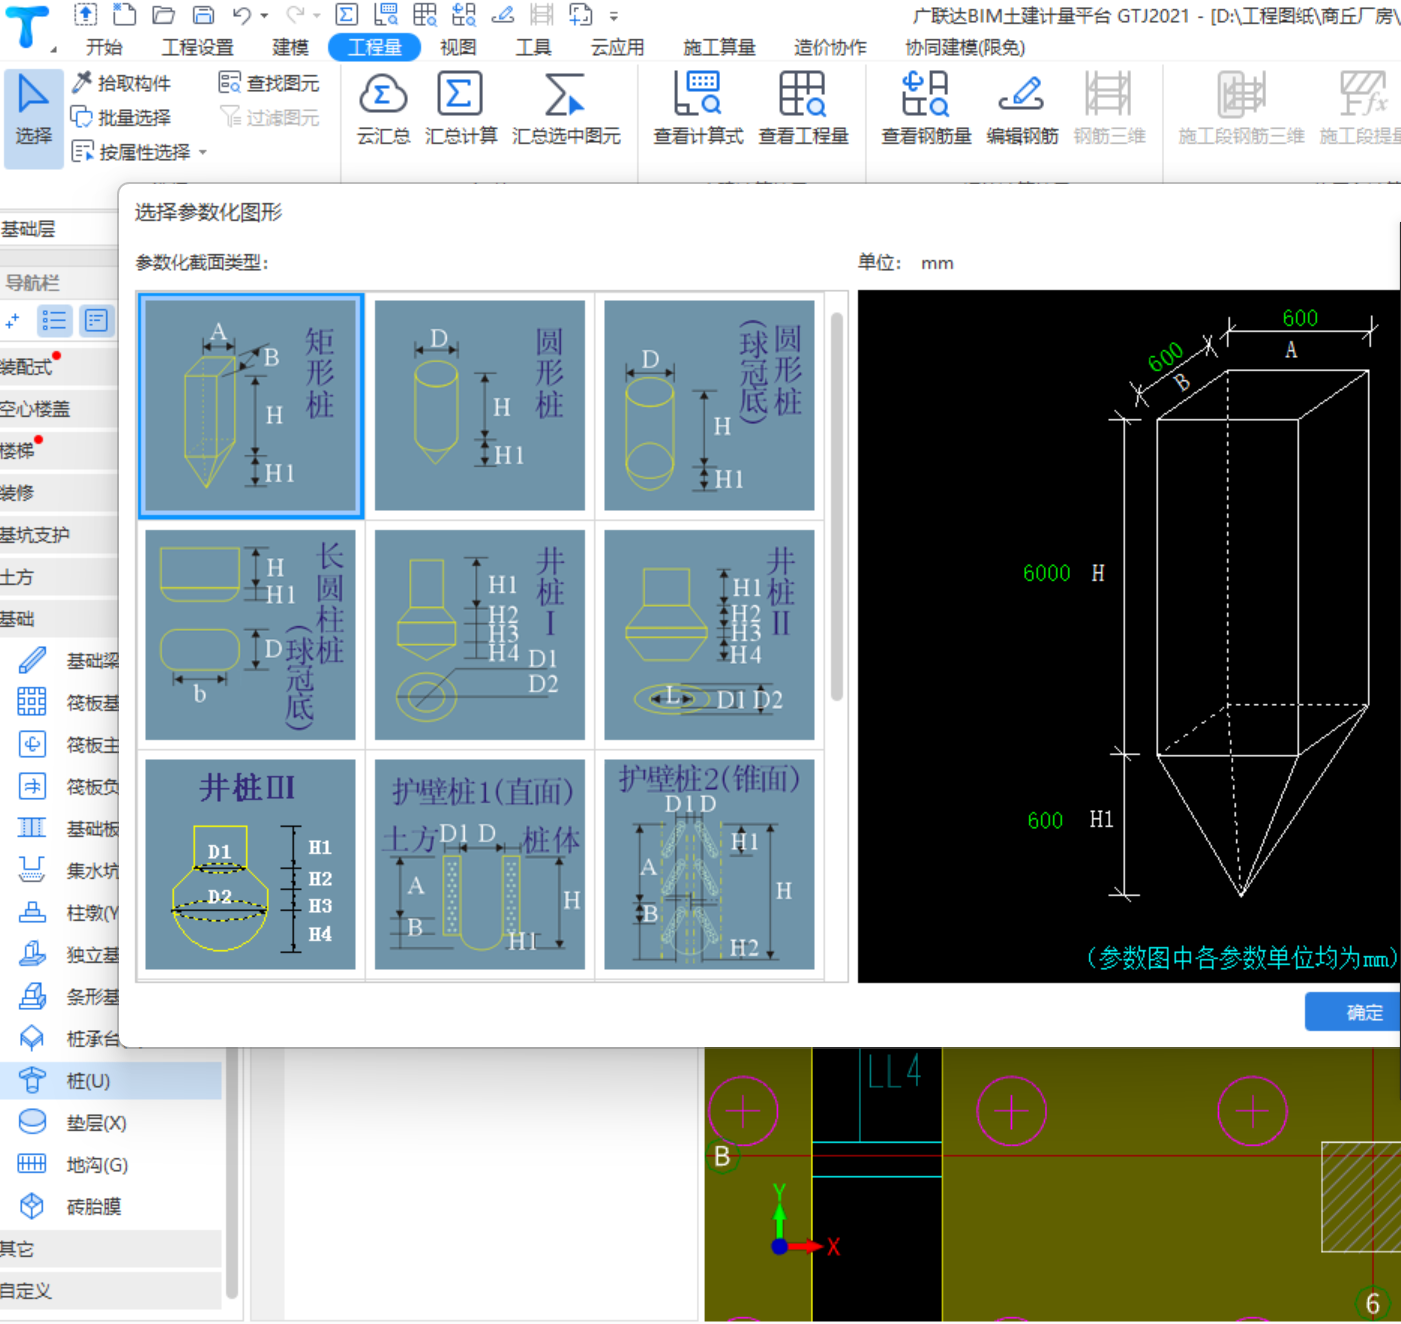1401x1324 pixels.
Task: Open 查看工程量 tool
Action: (x=803, y=110)
